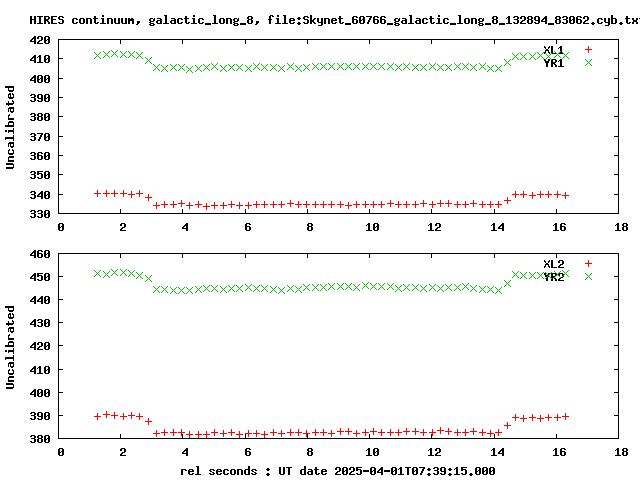
Task: Click tick value 390 on XL2/YR2 plot
Action: click(x=40, y=416)
